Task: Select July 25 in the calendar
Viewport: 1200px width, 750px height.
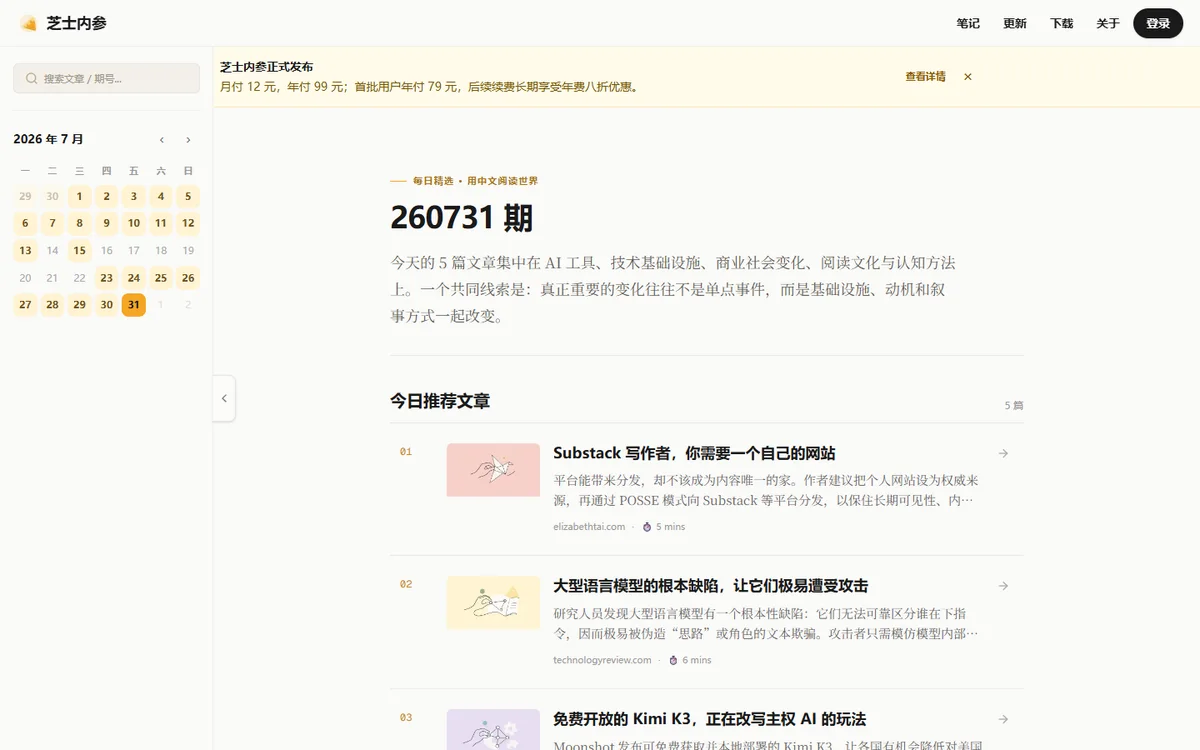Action: click(161, 278)
